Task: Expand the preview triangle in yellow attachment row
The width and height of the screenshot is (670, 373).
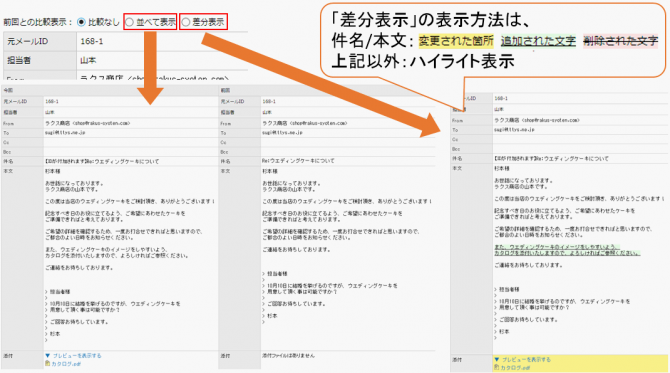Action: (x=497, y=360)
